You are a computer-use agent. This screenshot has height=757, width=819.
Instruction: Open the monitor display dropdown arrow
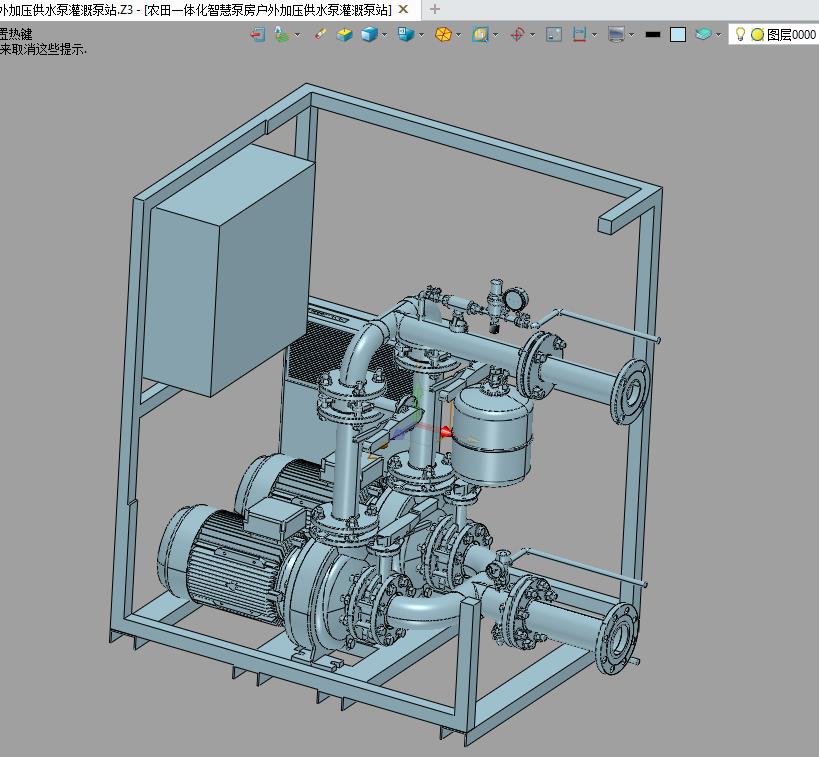coord(631,35)
